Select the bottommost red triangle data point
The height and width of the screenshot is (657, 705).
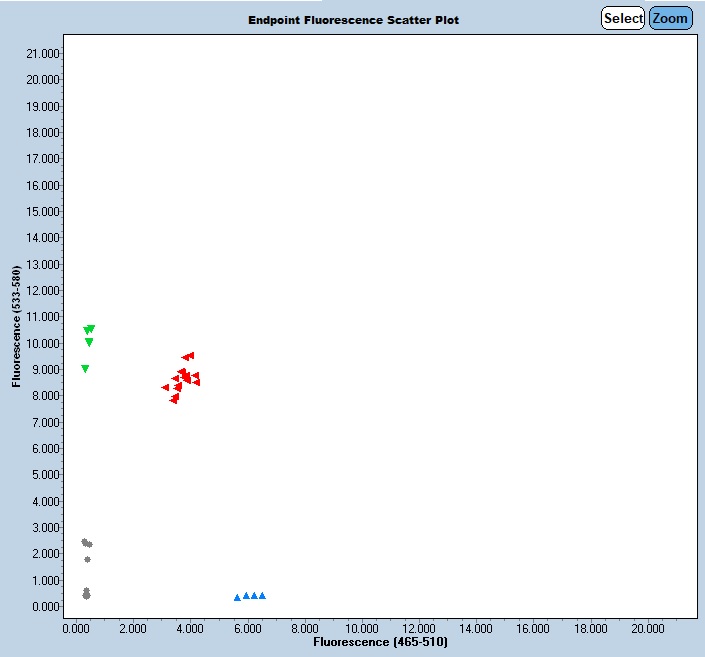point(174,399)
